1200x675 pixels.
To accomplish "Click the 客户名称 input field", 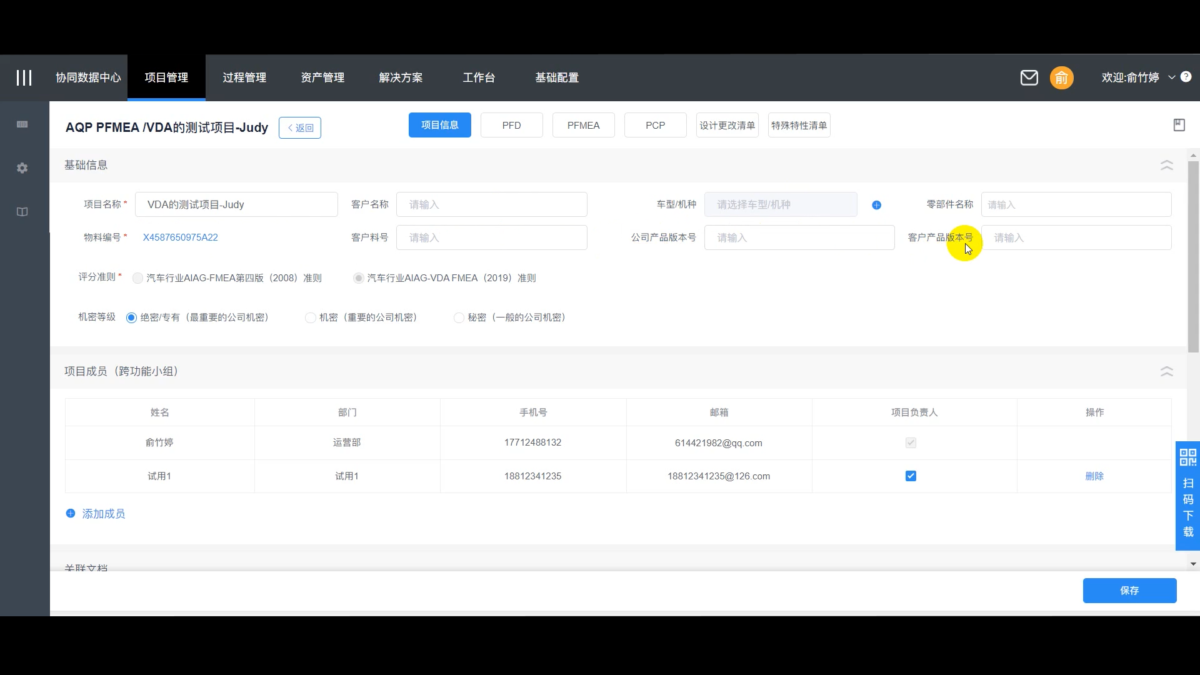I will coord(492,205).
